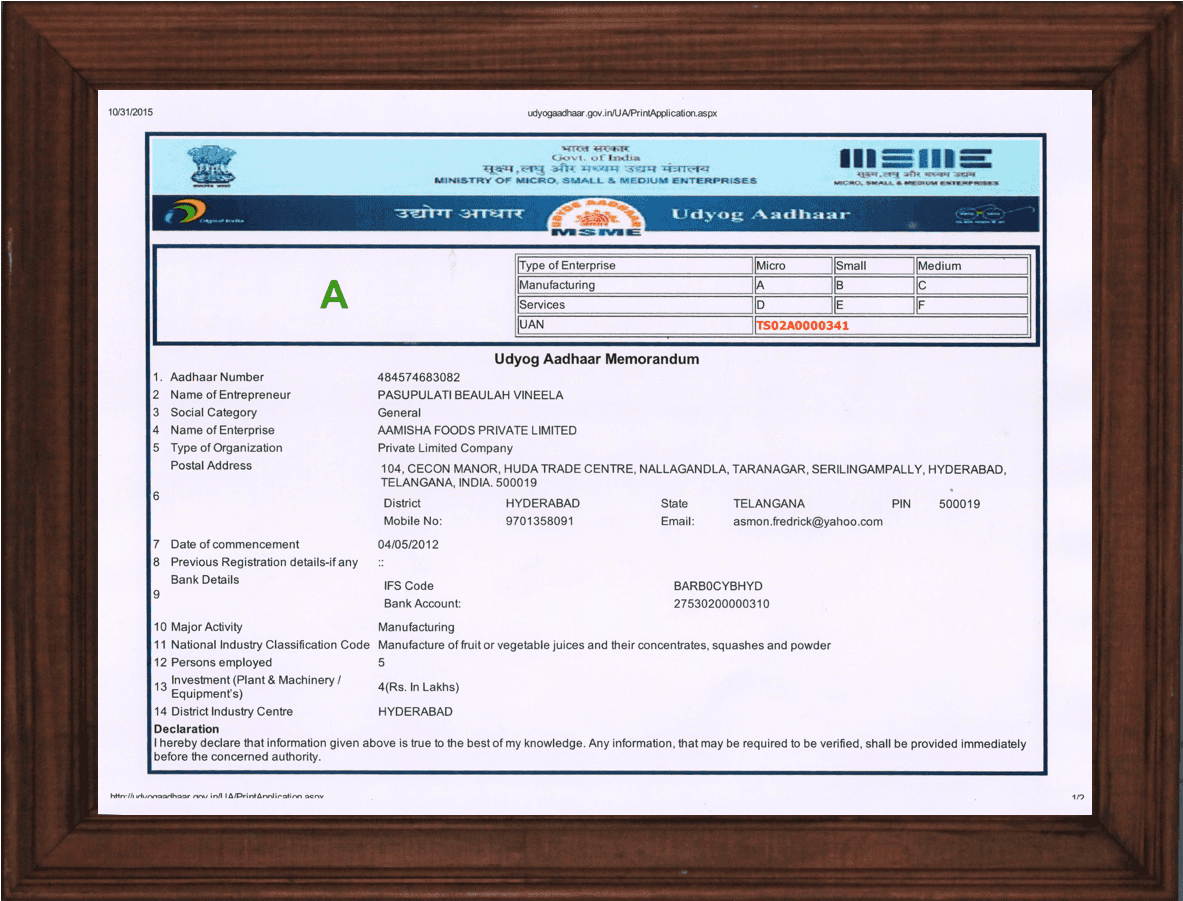Click the 'Bank Details' label
The width and height of the screenshot is (1183, 901).
pos(204,580)
